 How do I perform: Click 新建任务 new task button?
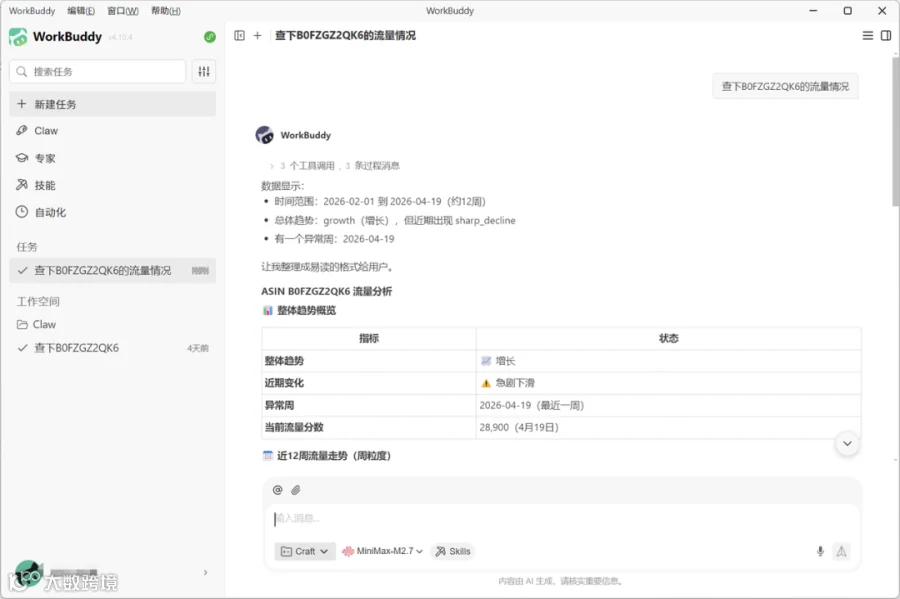pos(112,104)
